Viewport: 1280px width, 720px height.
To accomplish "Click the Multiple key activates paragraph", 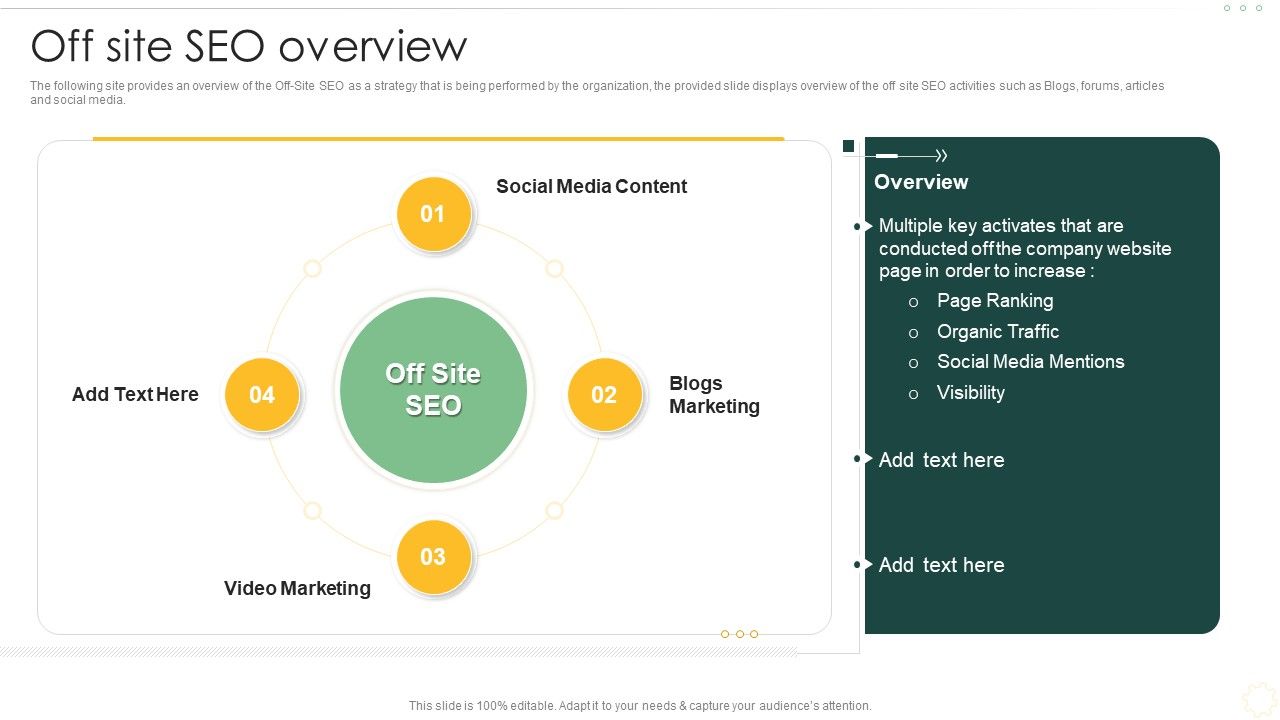I will (1025, 248).
